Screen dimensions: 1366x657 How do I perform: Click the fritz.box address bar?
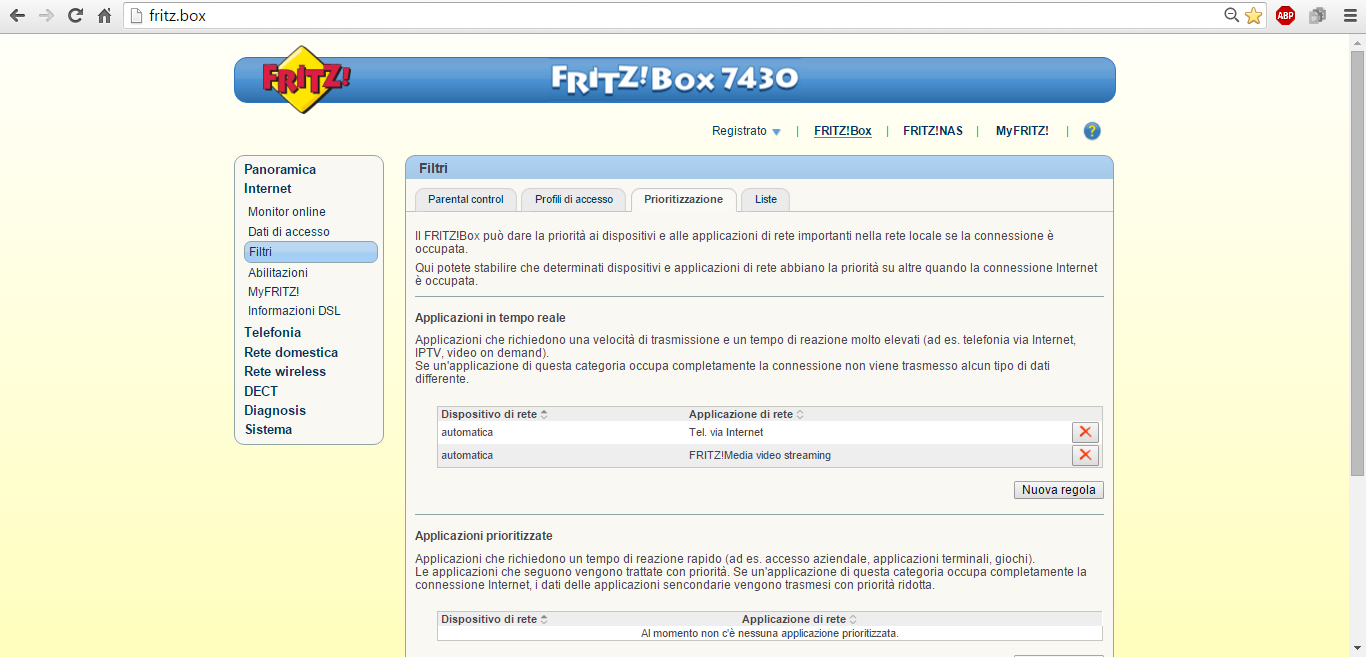(680, 16)
